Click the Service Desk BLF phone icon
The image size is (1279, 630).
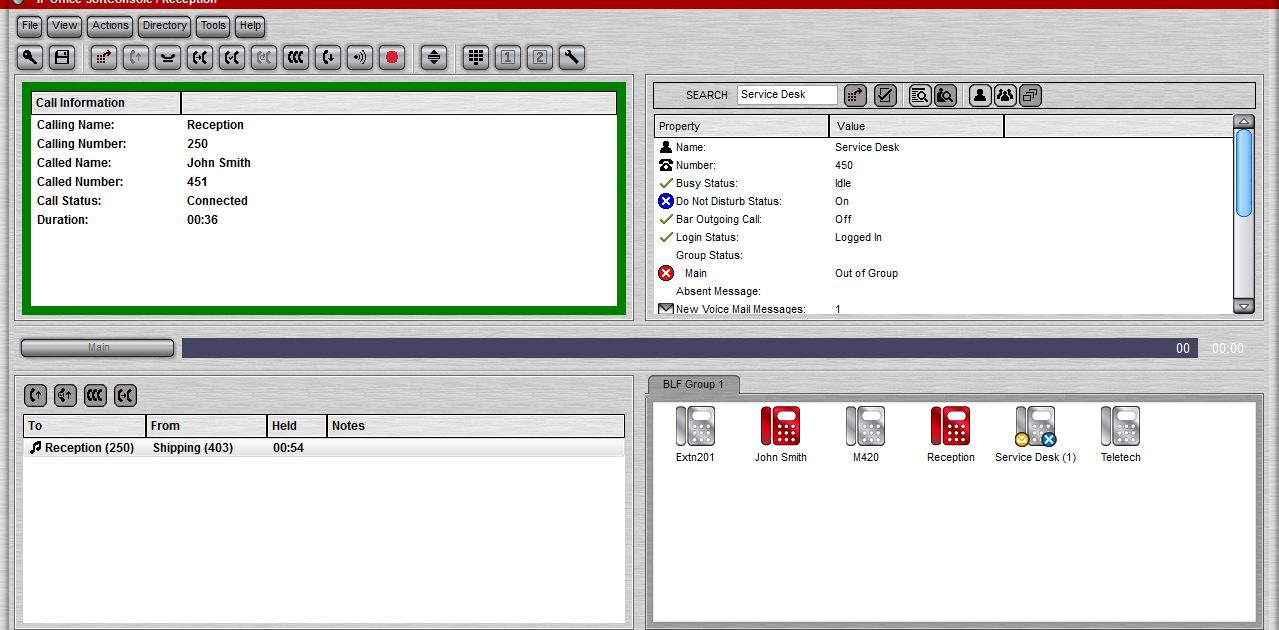[x=1035, y=427]
